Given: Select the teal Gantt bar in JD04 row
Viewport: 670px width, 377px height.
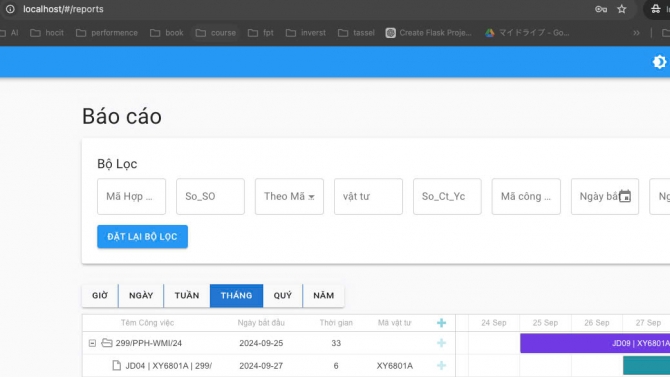Looking at the screenshot, I should click(646, 365).
